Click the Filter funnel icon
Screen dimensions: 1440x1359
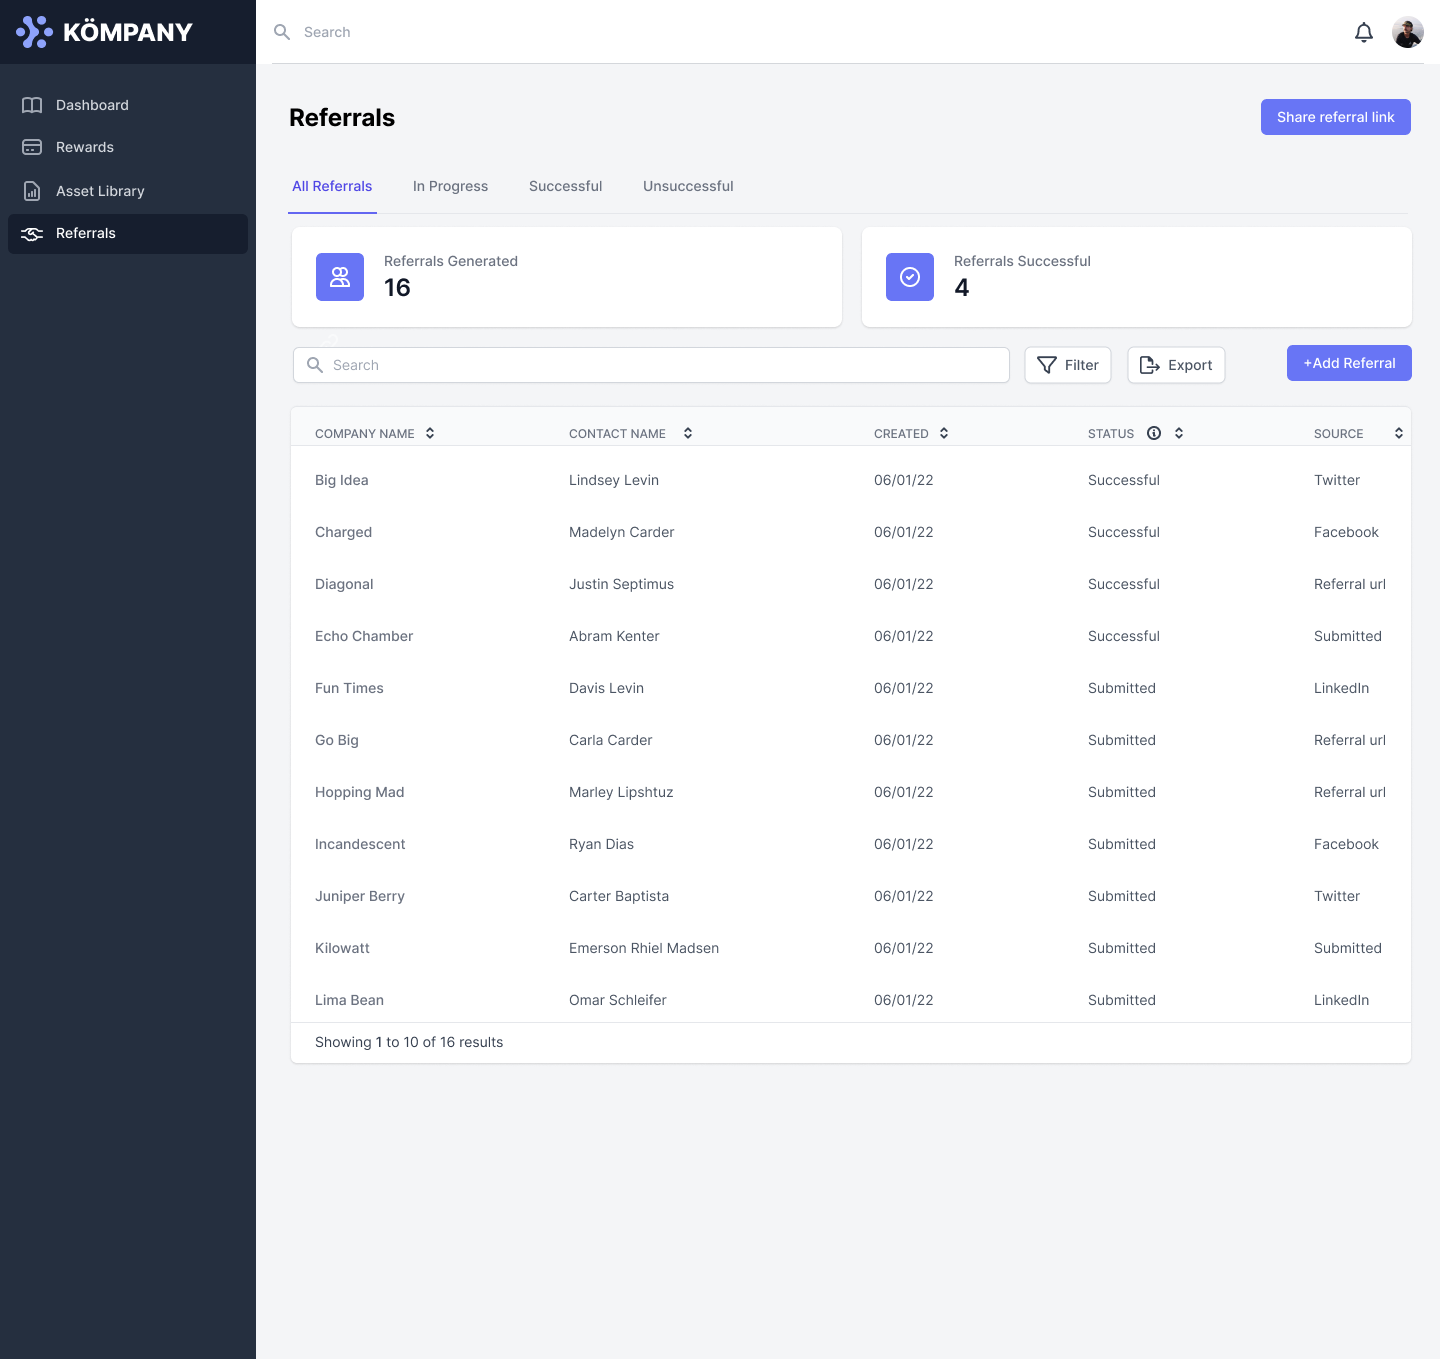pyautogui.click(x=1046, y=365)
